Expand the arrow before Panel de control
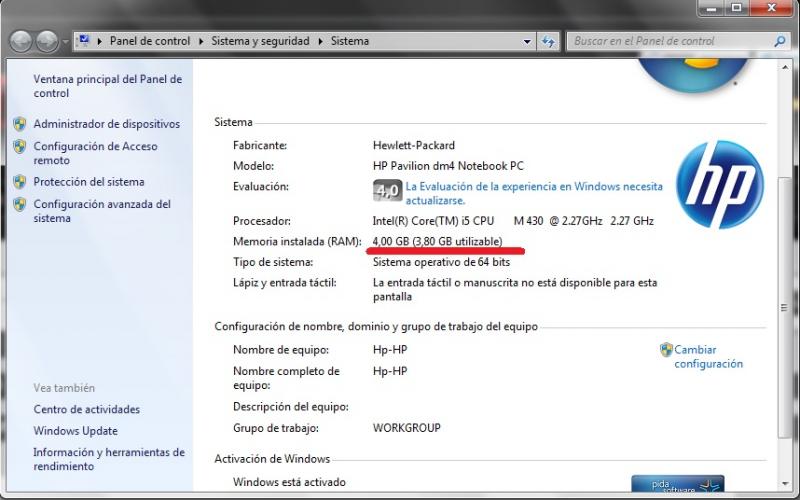This screenshot has width=800, height=500. 99,41
